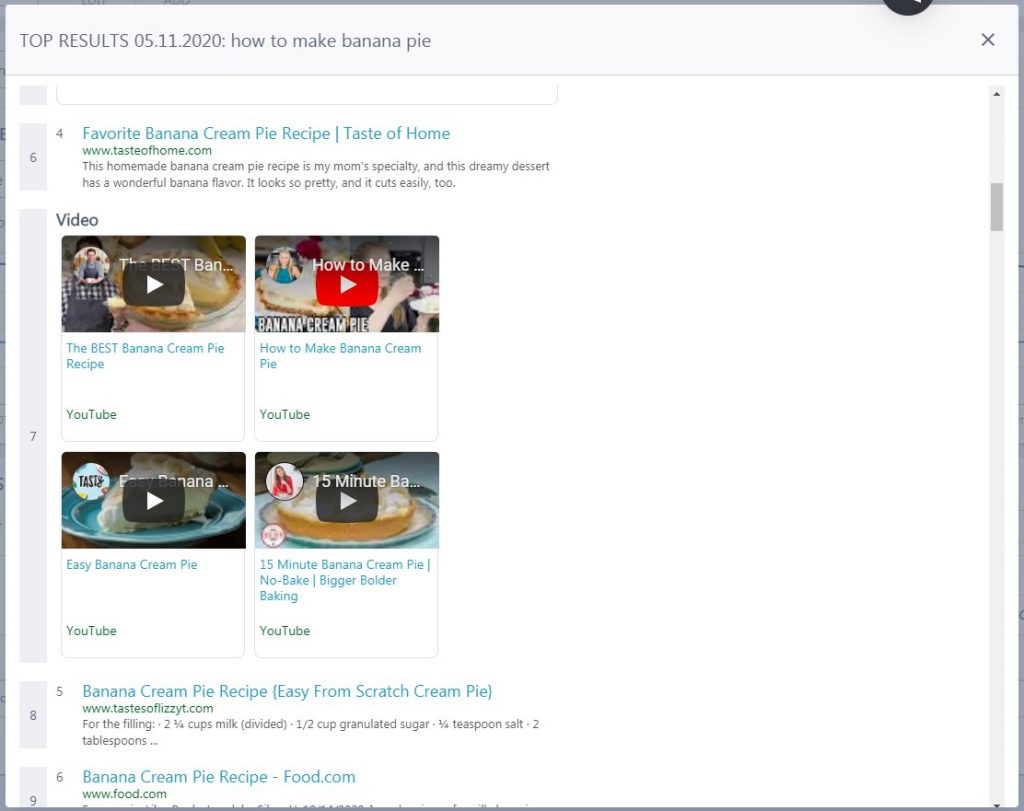Click www.tasteofhome.com URL text
Screen dimensions: 1024x811
pyautogui.click(x=147, y=150)
